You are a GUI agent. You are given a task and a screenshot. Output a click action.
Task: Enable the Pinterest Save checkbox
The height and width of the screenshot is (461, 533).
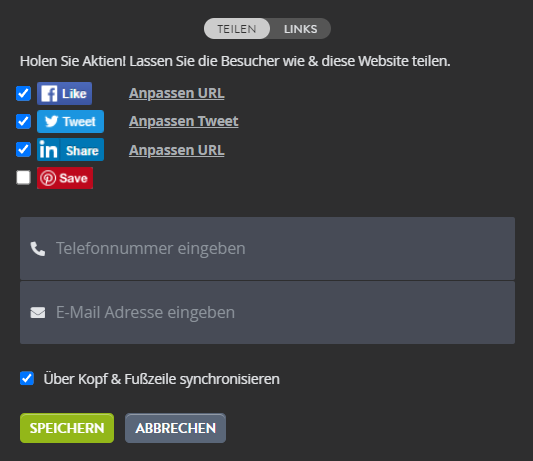23,177
